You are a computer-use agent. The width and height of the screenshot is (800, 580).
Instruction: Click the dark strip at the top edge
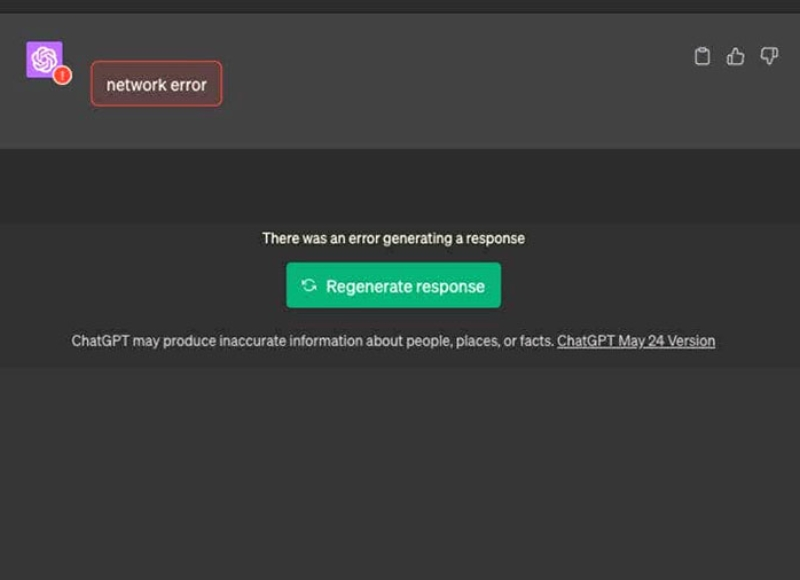[400, 6]
